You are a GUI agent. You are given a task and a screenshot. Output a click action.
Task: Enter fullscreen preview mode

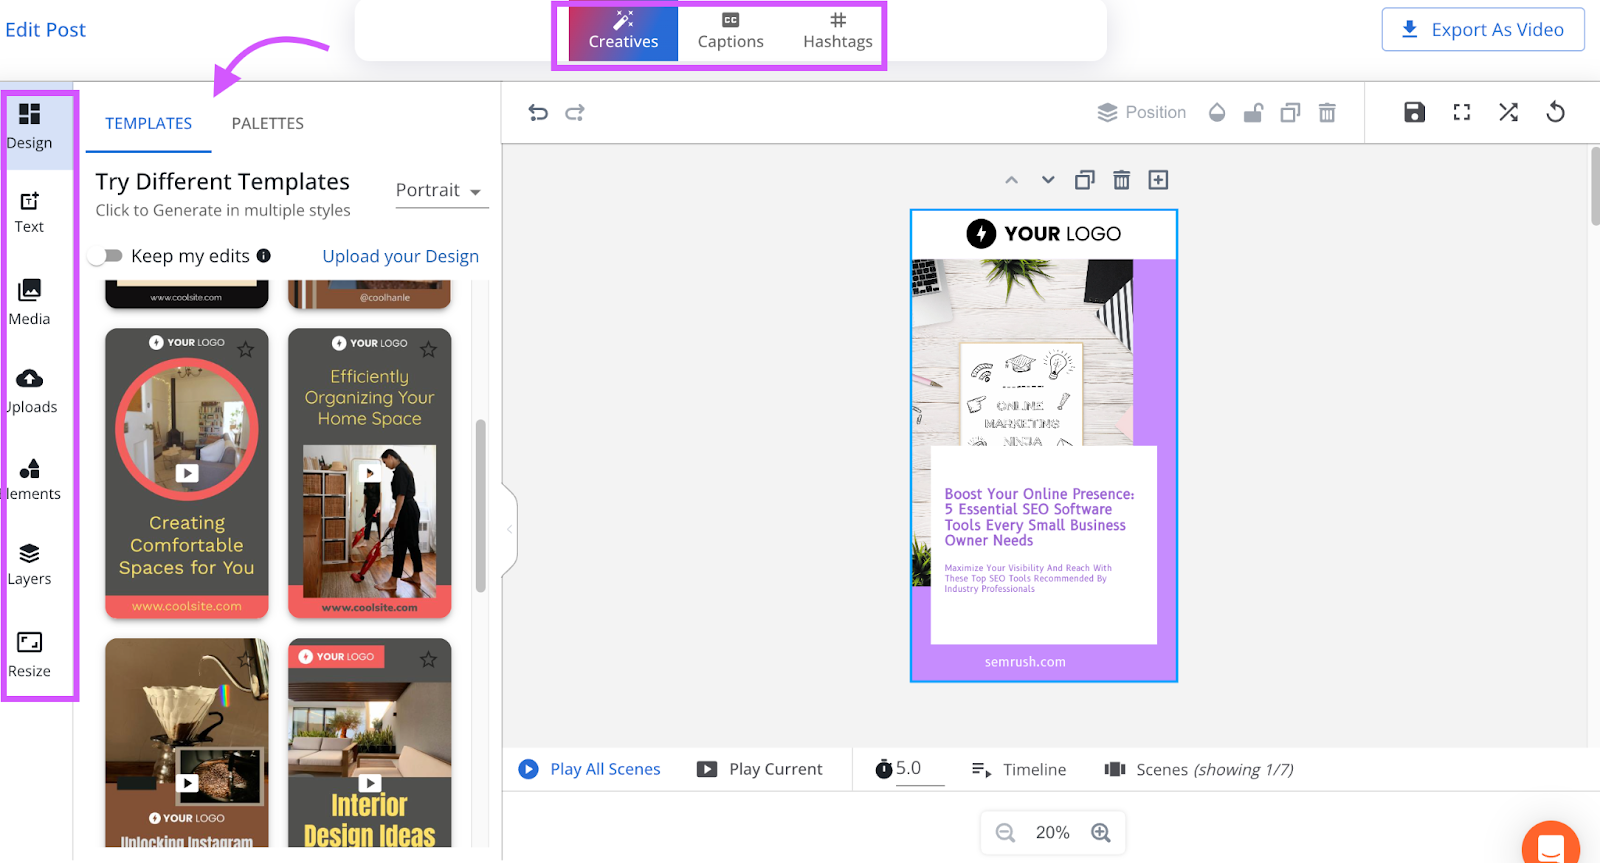[x=1461, y=112]
